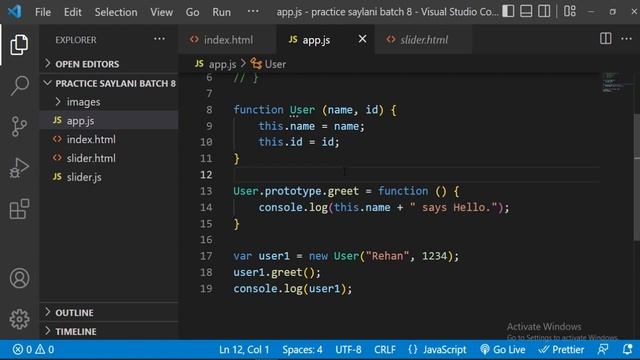Expand the Outline section
This screenshot has width=640, height=360.
[109, 313]
